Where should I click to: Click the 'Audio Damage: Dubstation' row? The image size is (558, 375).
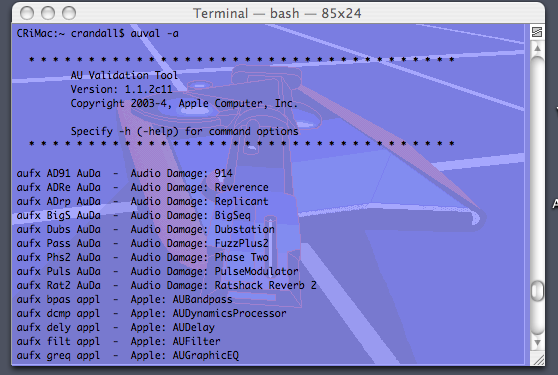(146, 229)
